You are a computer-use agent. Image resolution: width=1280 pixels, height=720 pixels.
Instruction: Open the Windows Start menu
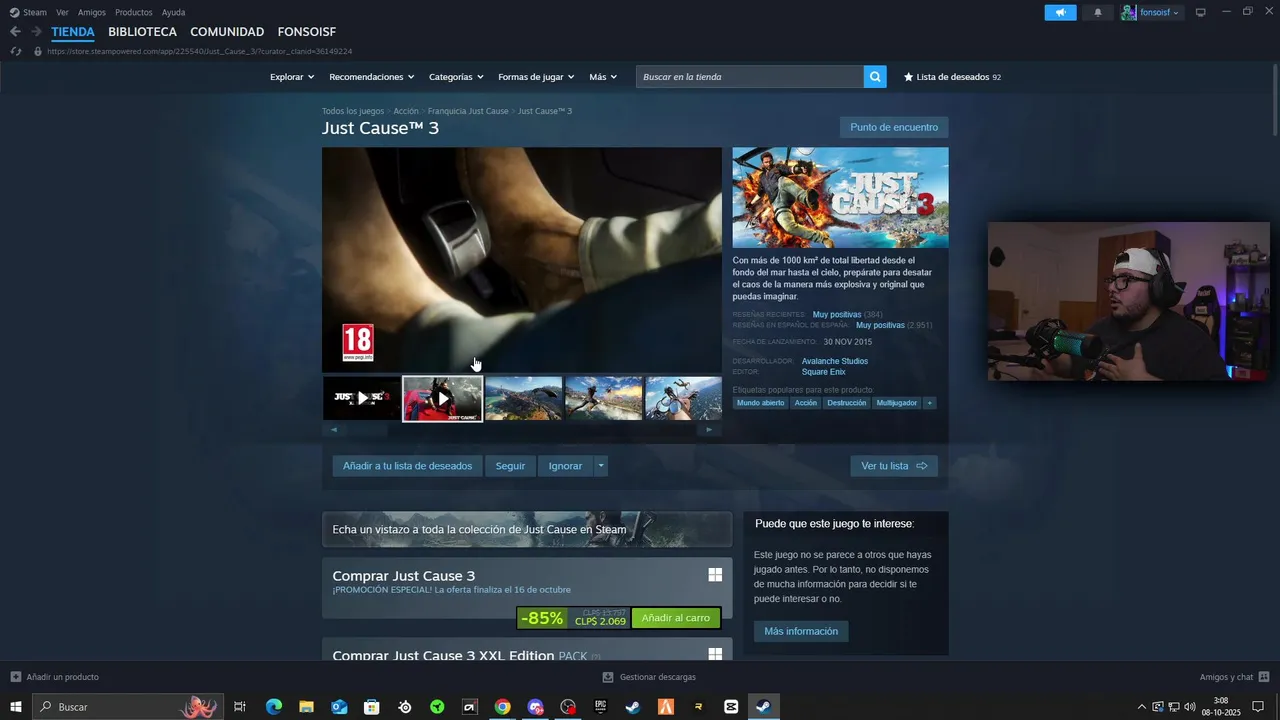pyautogui.click(x=15, y=707)
